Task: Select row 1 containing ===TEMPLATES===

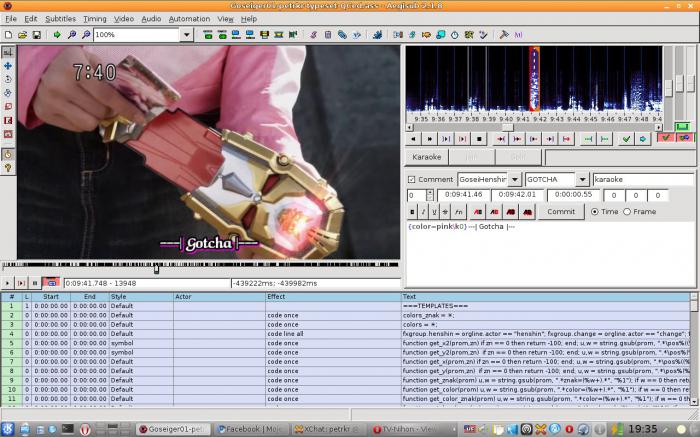Action: pos(345,306)
